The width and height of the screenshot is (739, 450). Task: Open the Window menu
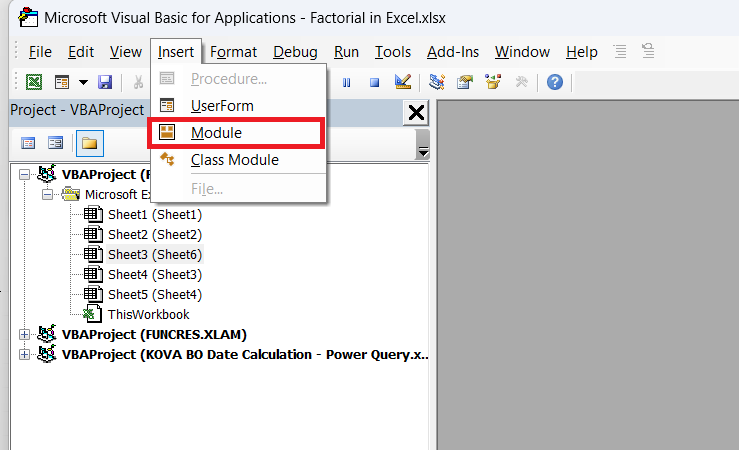522,52
